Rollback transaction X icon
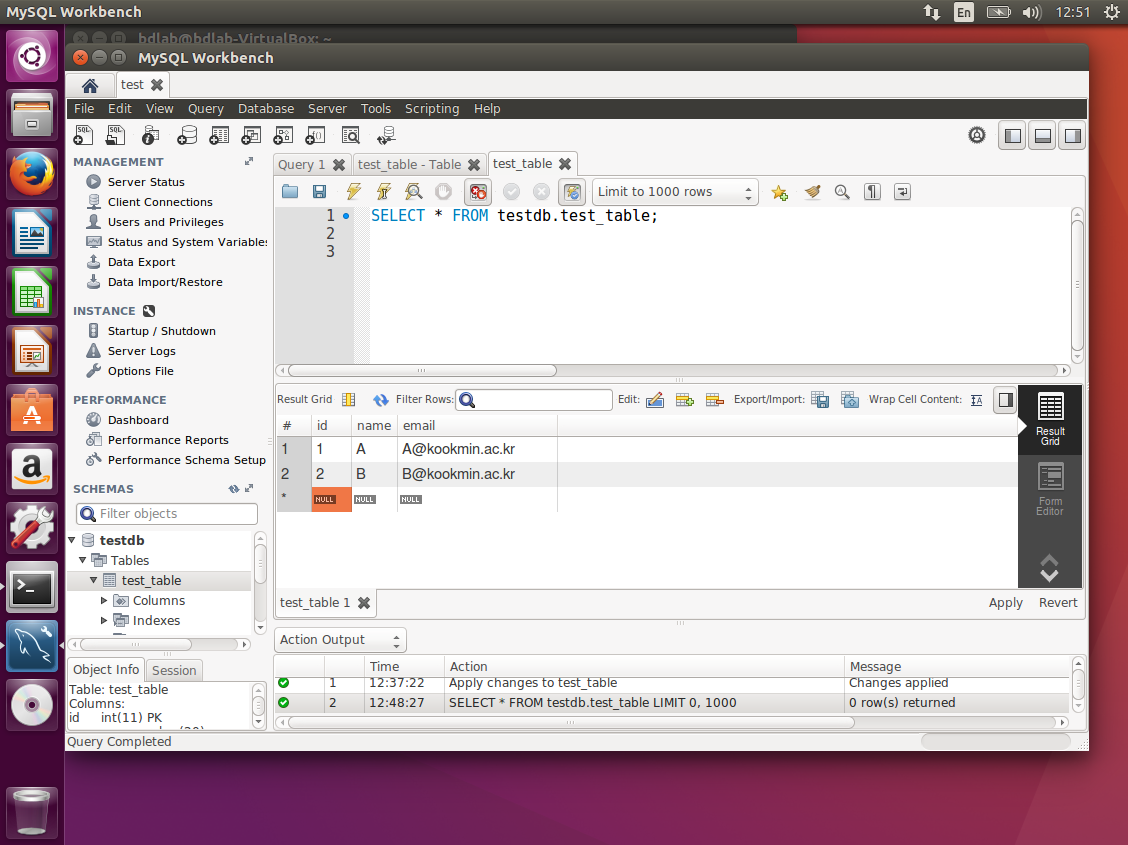The width and height of the screenshot is (1128, 845). [x=541, y=191]
